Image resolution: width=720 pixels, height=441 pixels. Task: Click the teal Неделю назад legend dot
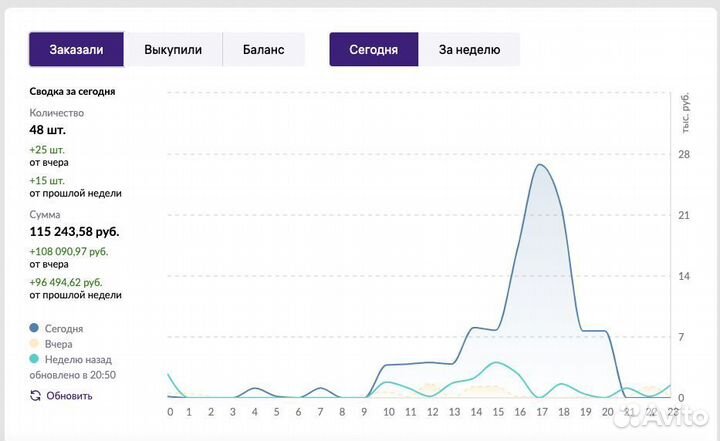click(35, 359)
